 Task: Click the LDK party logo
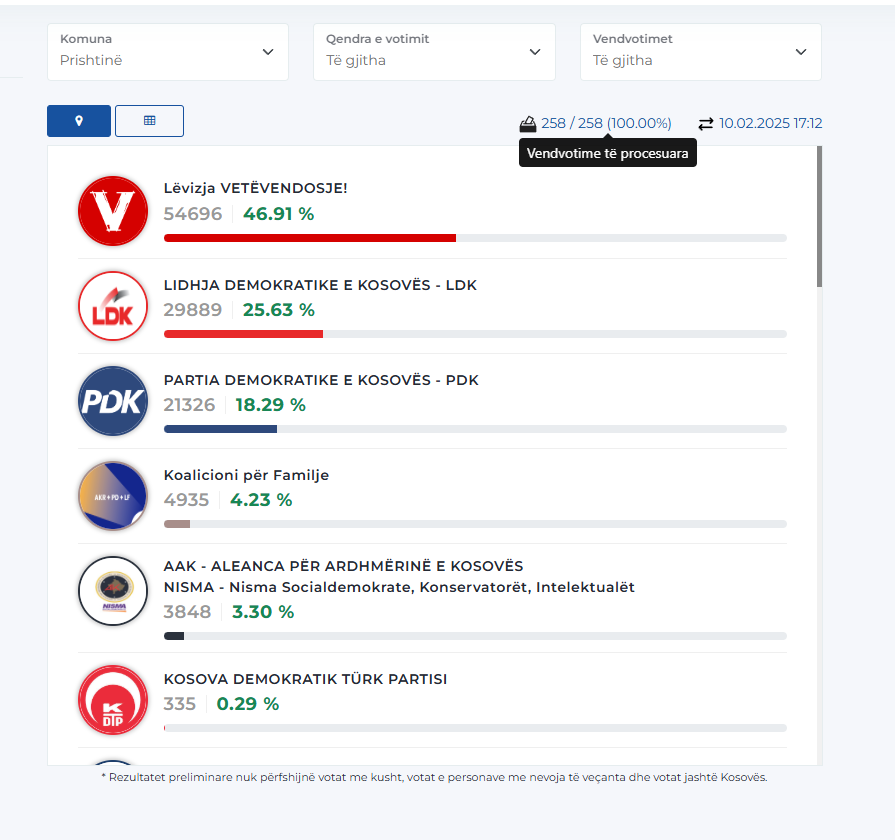click(113, 306)
